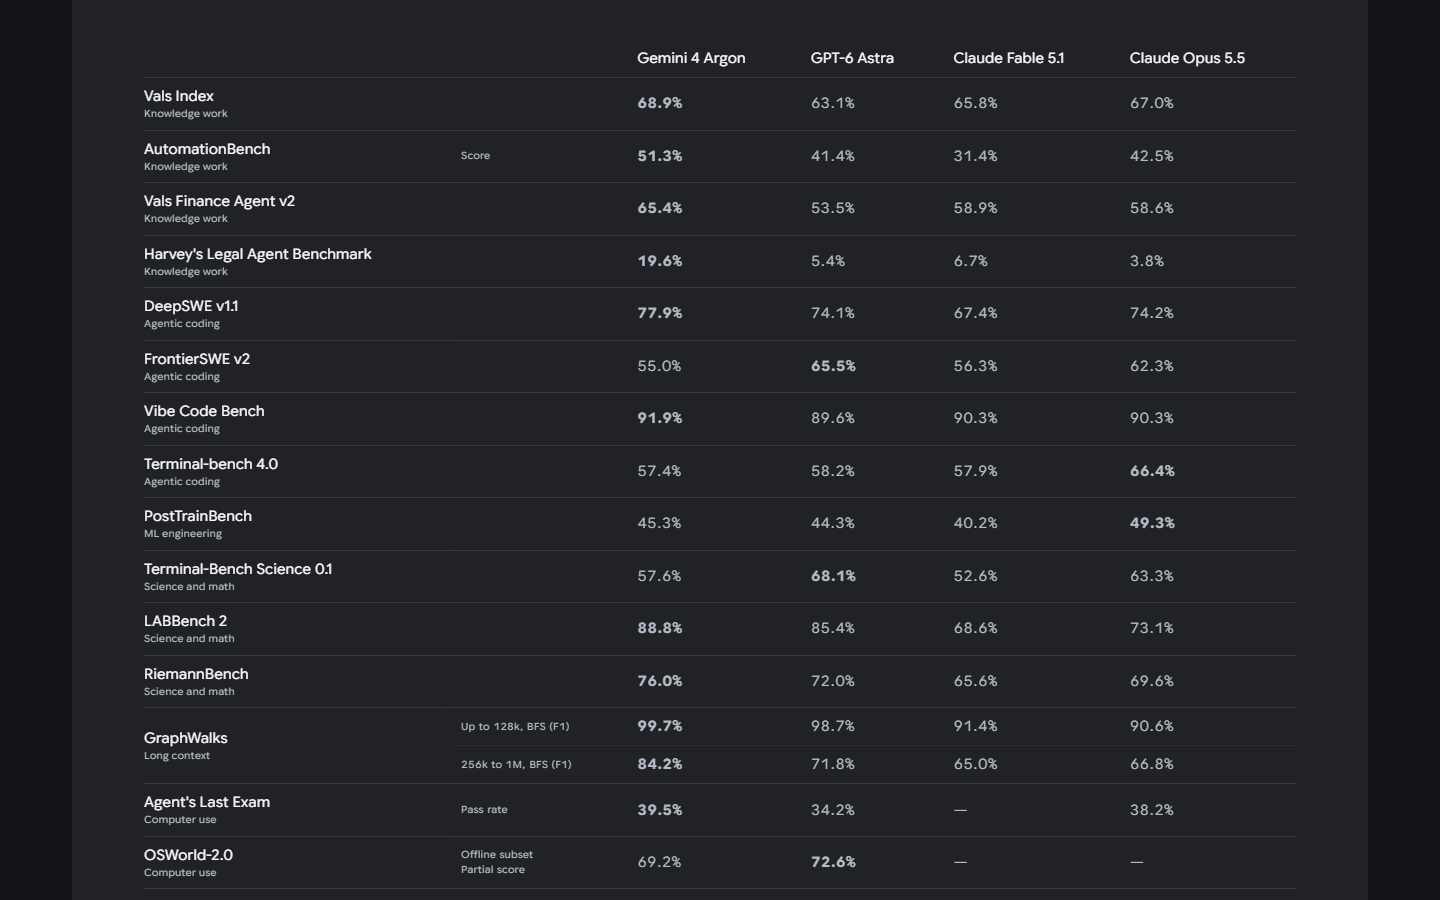Select the 'Pass rate' label
The height and width of the screenshot is (900, 1440).
484,810
